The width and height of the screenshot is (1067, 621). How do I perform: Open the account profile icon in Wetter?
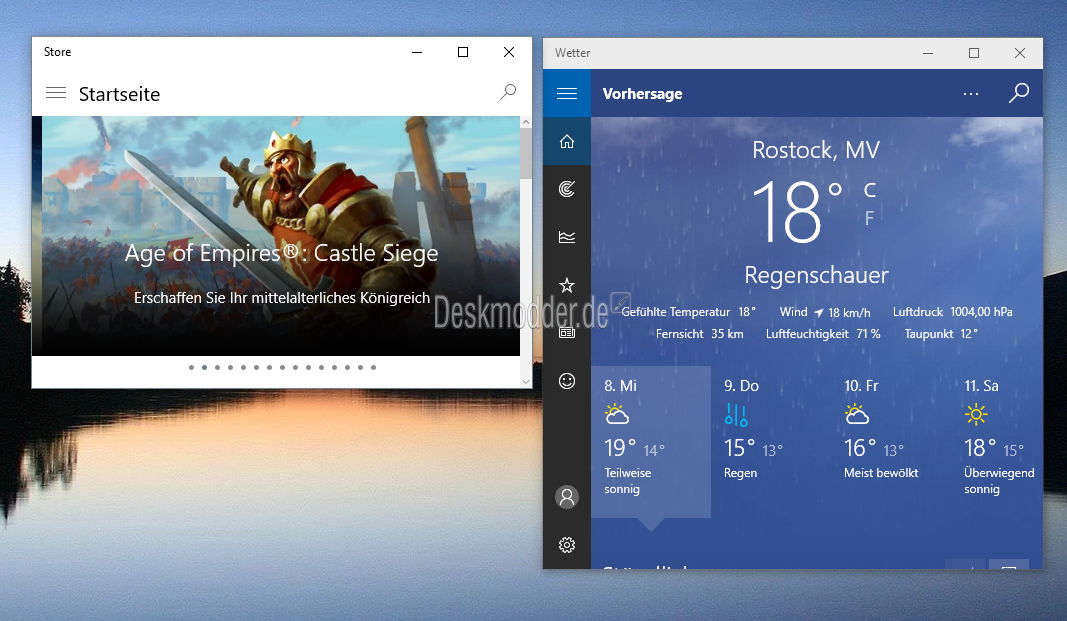tap(567, 497)
